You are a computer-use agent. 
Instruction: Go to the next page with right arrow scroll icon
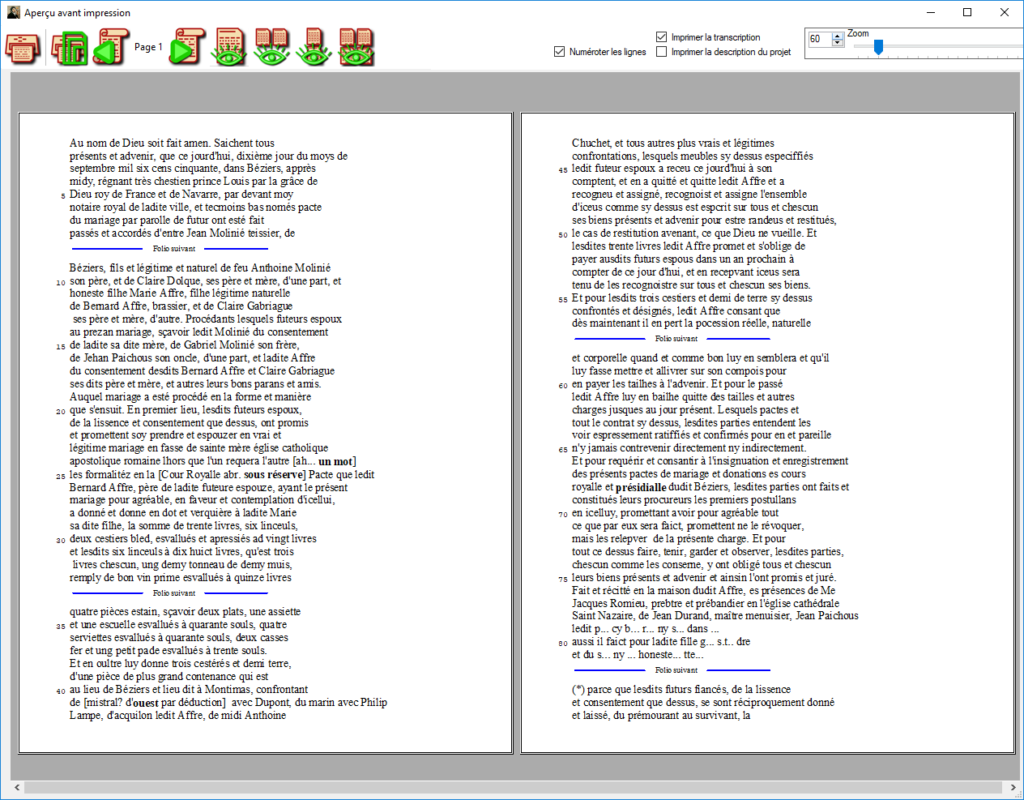coord(187,48)
